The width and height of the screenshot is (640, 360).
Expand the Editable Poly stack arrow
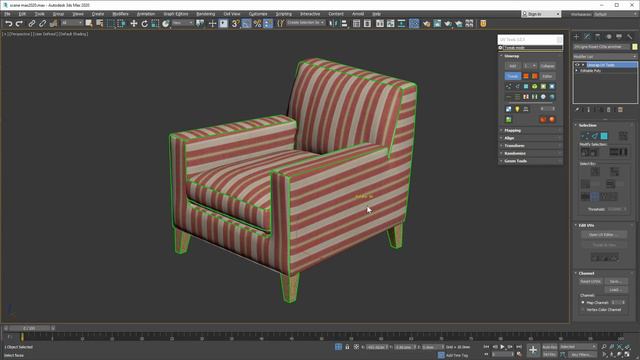click(577, 71)
